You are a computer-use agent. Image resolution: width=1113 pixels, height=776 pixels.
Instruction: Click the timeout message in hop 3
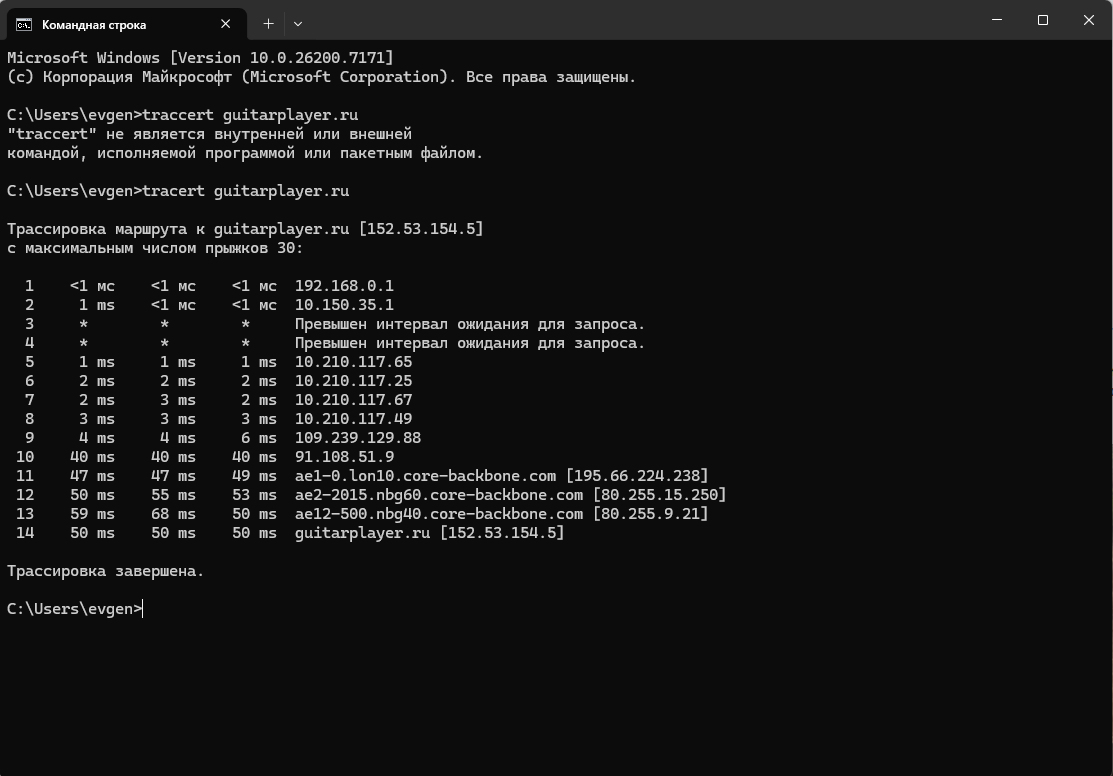[x=470, y=324]
